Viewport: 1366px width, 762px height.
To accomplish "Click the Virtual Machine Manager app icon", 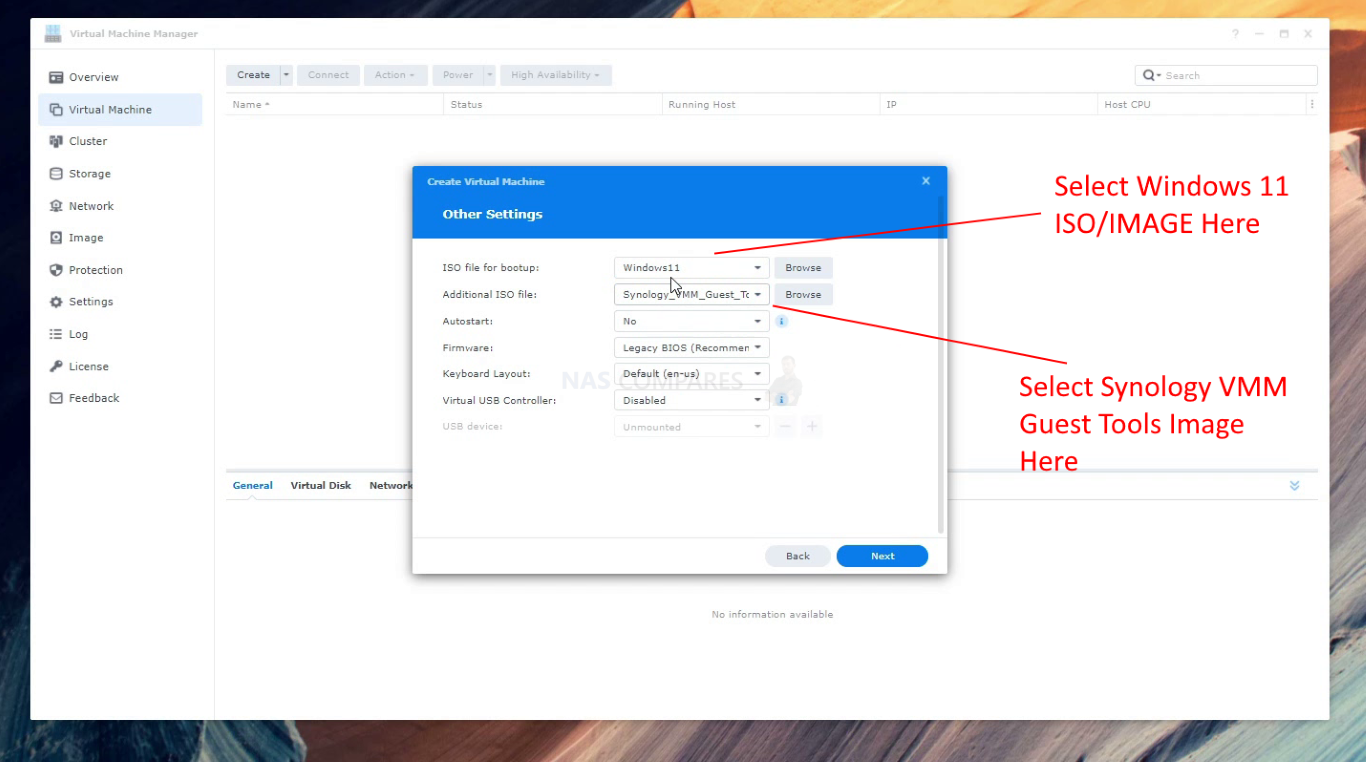I will tap(53, 34).
